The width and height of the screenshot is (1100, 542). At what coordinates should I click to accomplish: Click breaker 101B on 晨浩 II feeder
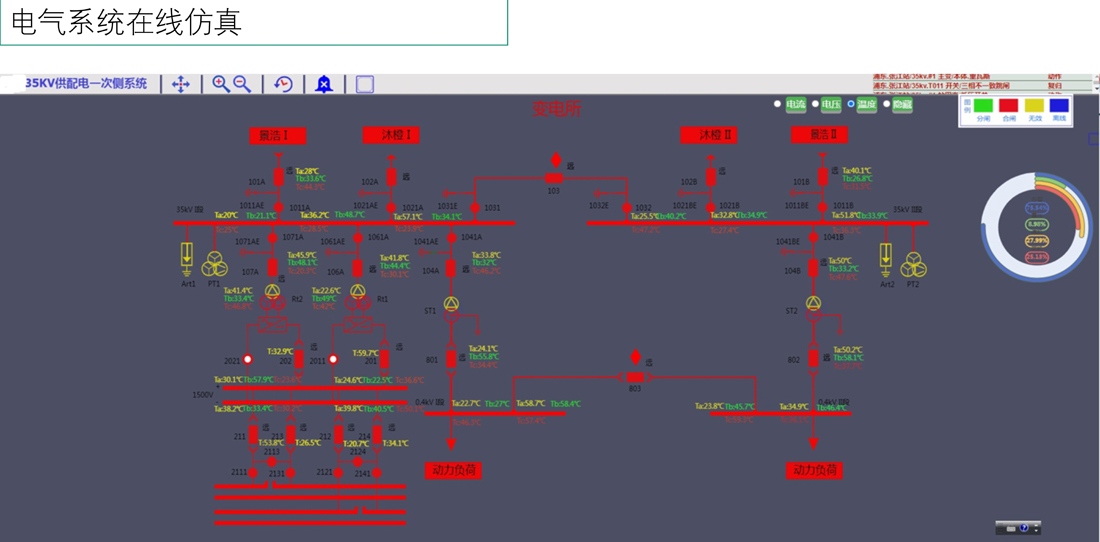click(x=823, y=177)
